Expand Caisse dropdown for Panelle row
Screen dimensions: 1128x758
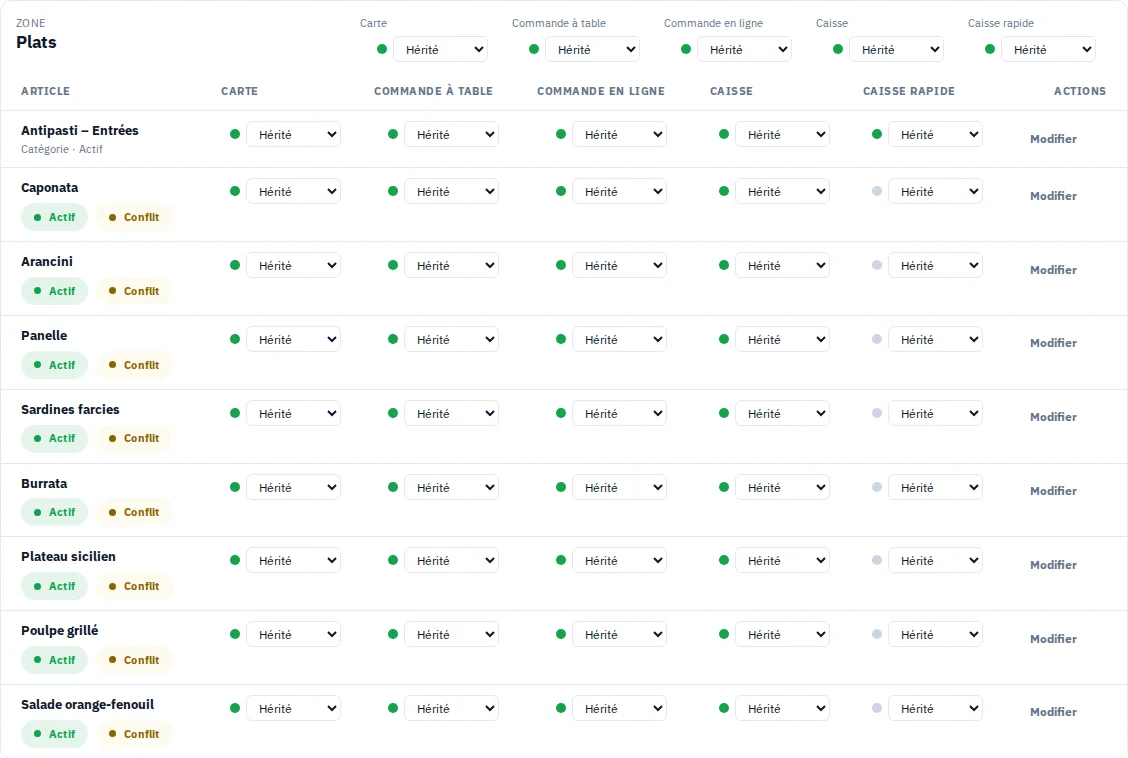pyautogui.click(x=782, y=339)
